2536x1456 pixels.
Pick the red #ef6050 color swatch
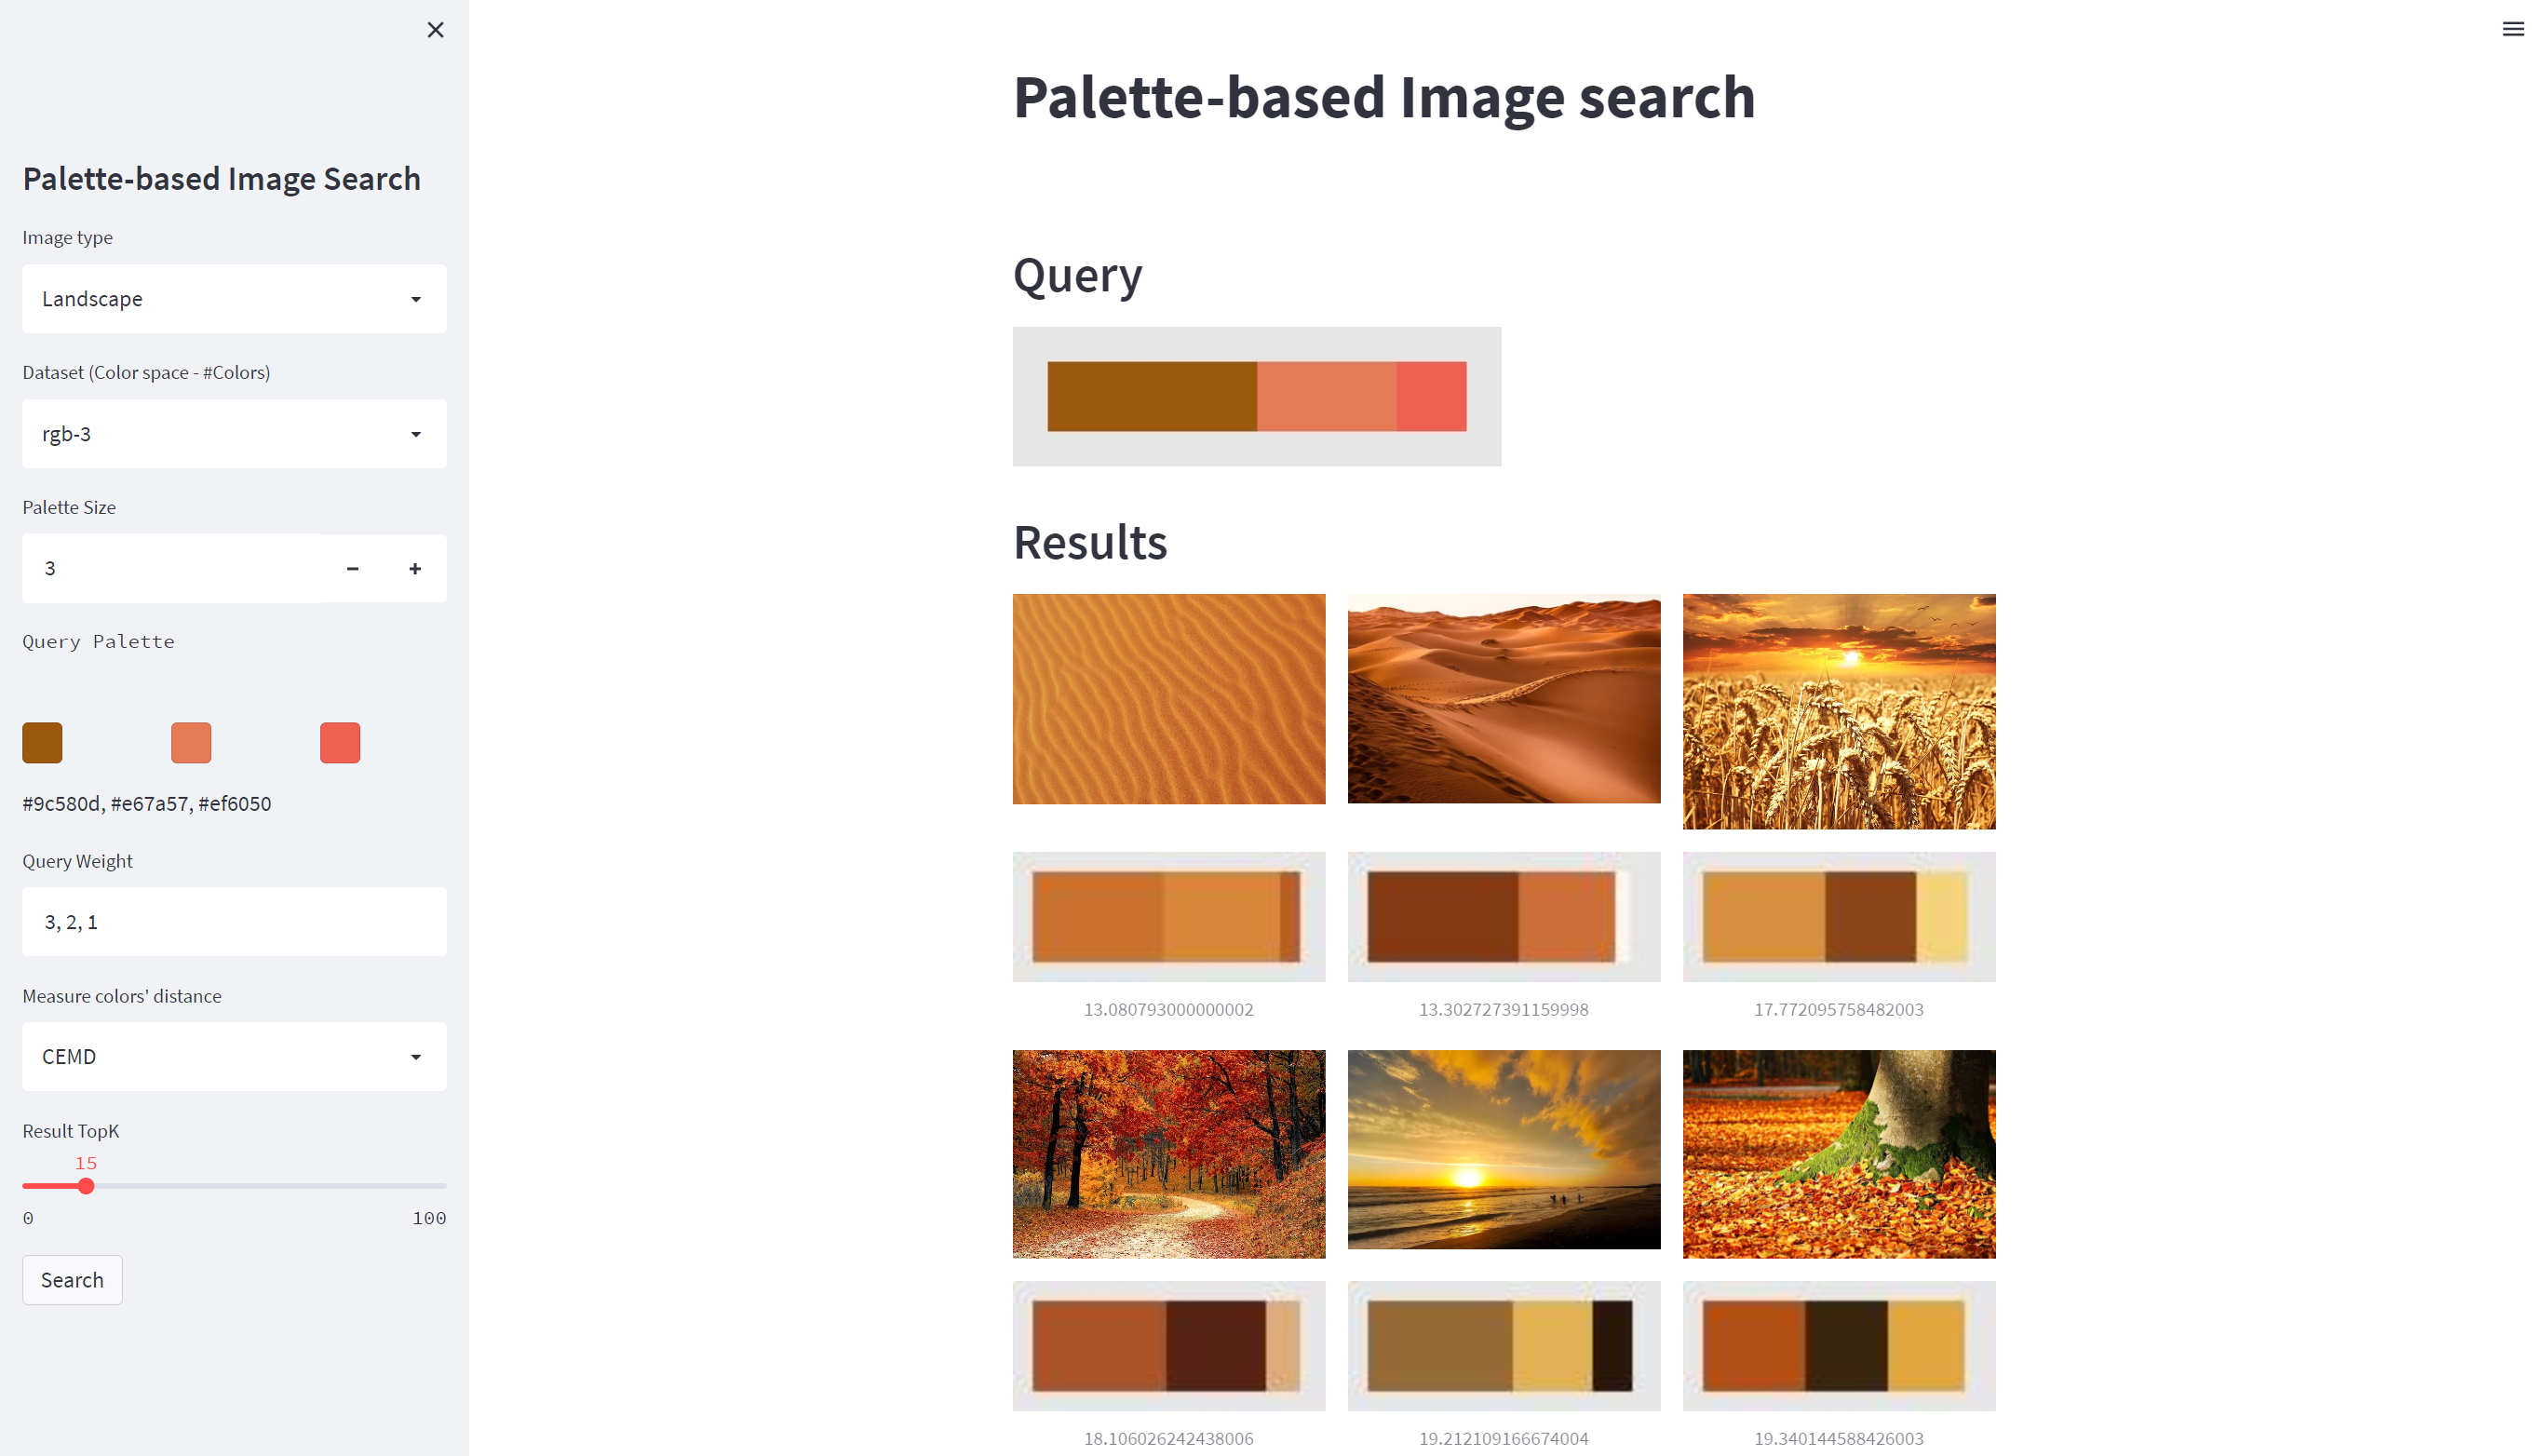coord(340,743)
